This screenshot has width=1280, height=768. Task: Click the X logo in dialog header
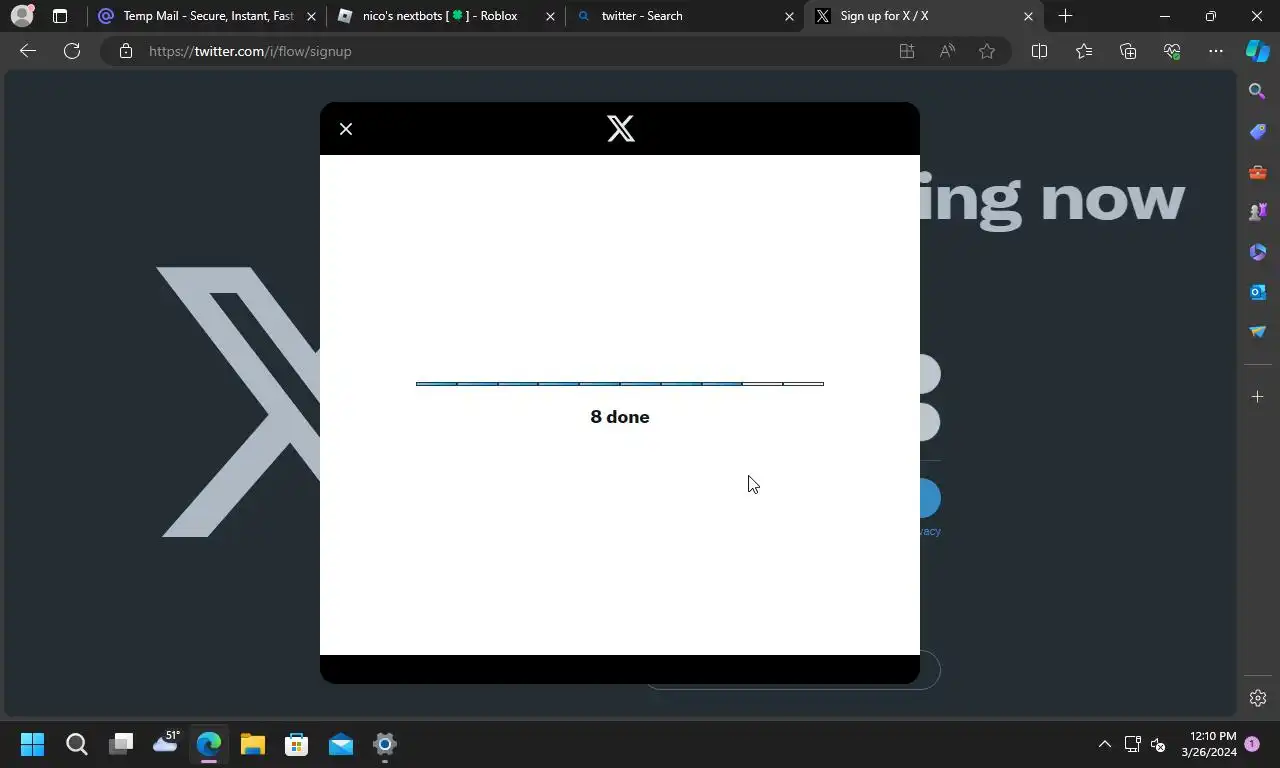[620, 128]
